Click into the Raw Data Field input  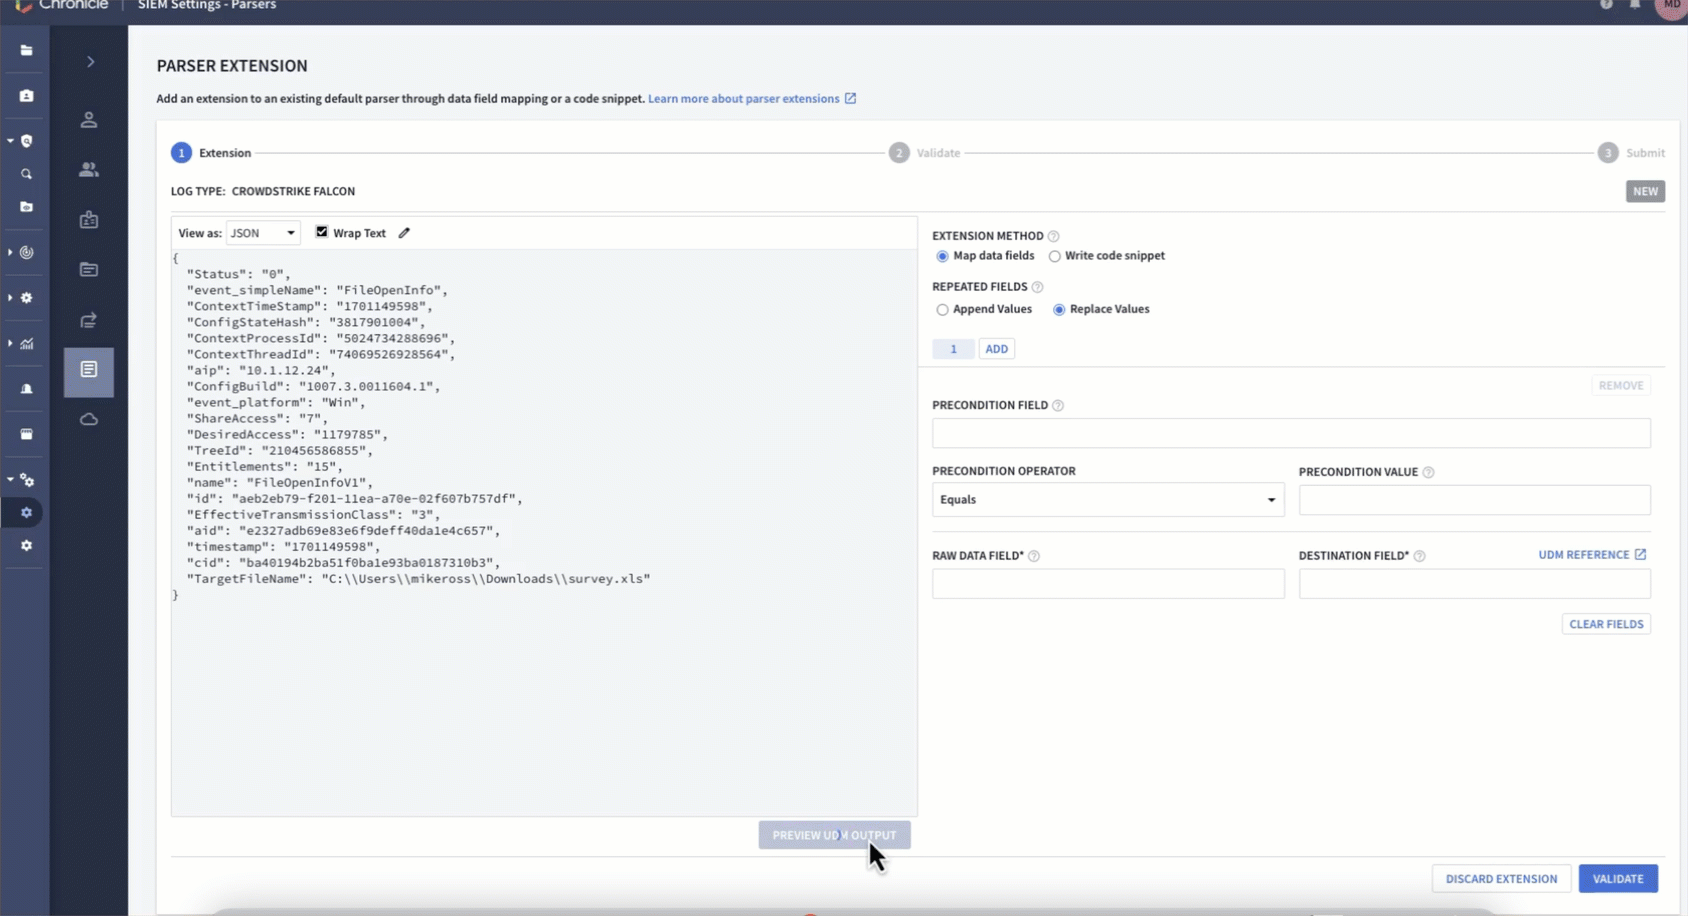click(1107, 584)
